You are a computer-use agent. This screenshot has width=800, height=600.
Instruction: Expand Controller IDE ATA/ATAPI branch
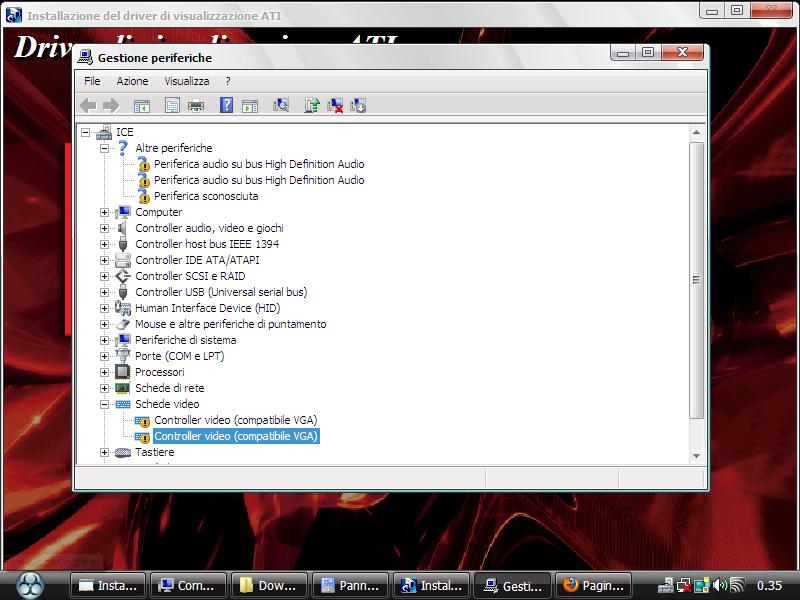[x=105, y=261]
